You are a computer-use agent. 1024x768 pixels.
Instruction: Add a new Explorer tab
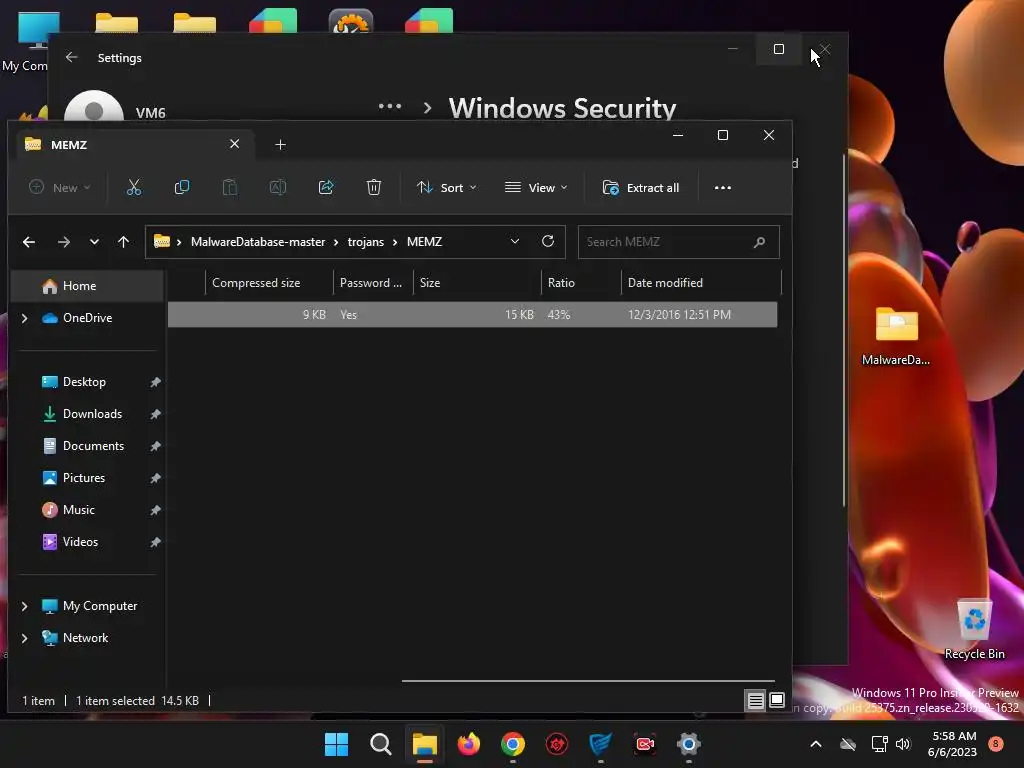280,144
